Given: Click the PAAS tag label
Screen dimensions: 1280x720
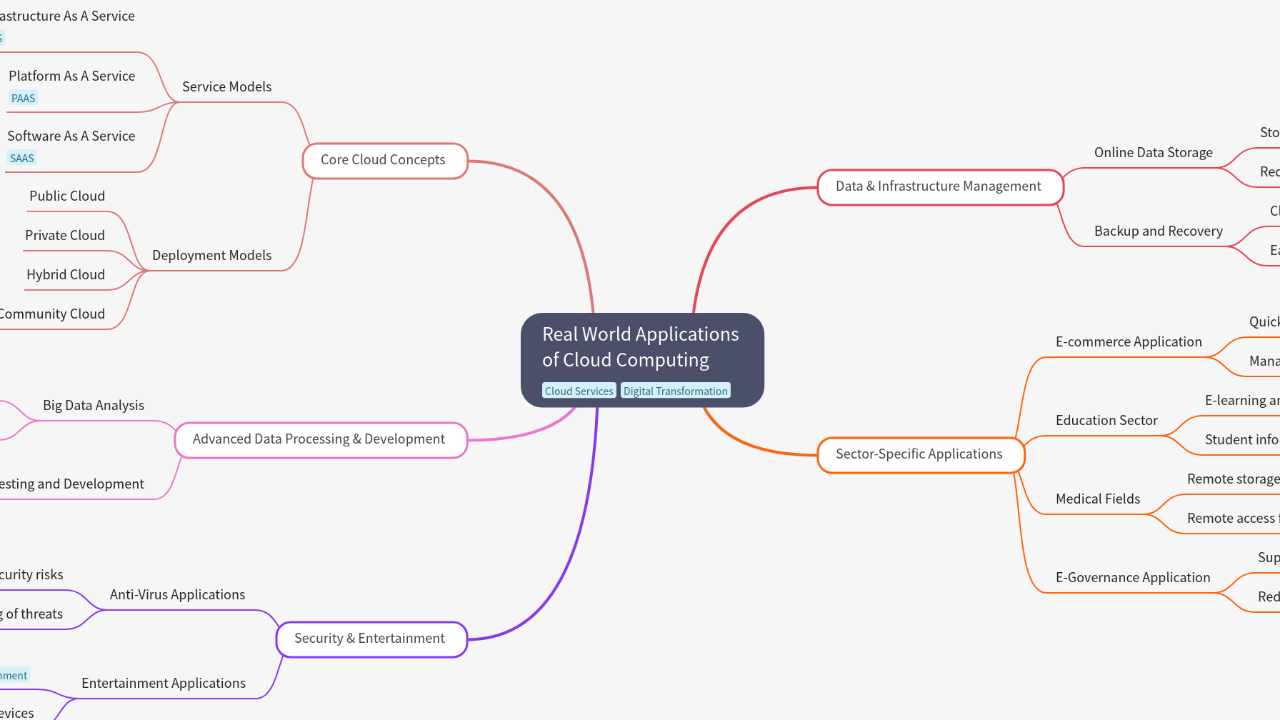Looking at the screenshot, I should [23, 98].
